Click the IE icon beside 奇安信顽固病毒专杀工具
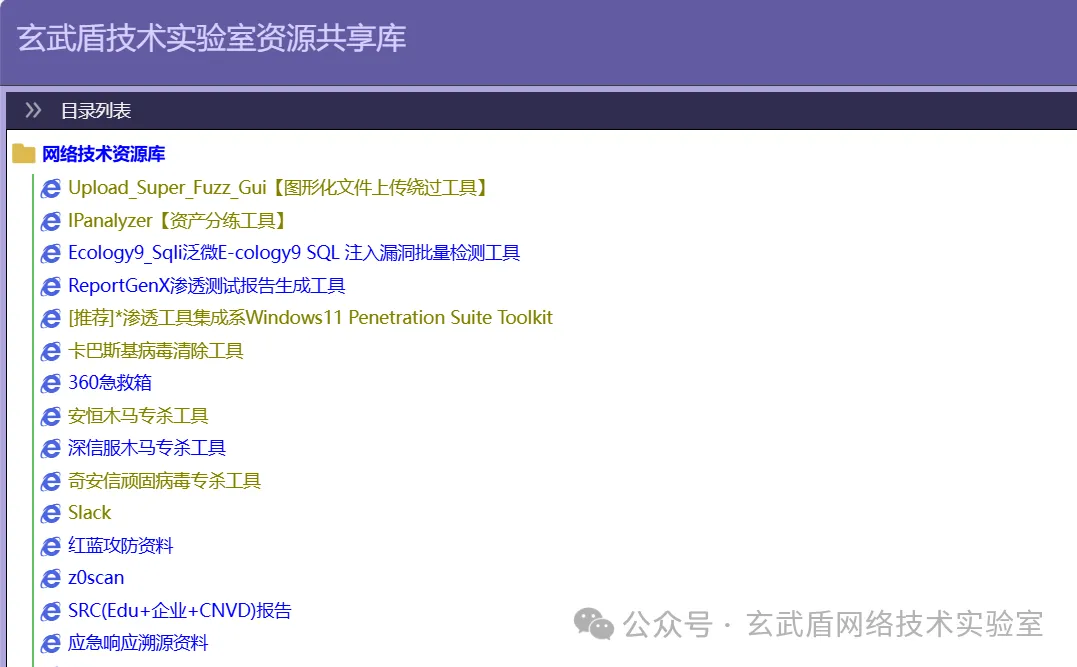The image size is (1077, 667). pyautogui.click(x=51, y=482)
